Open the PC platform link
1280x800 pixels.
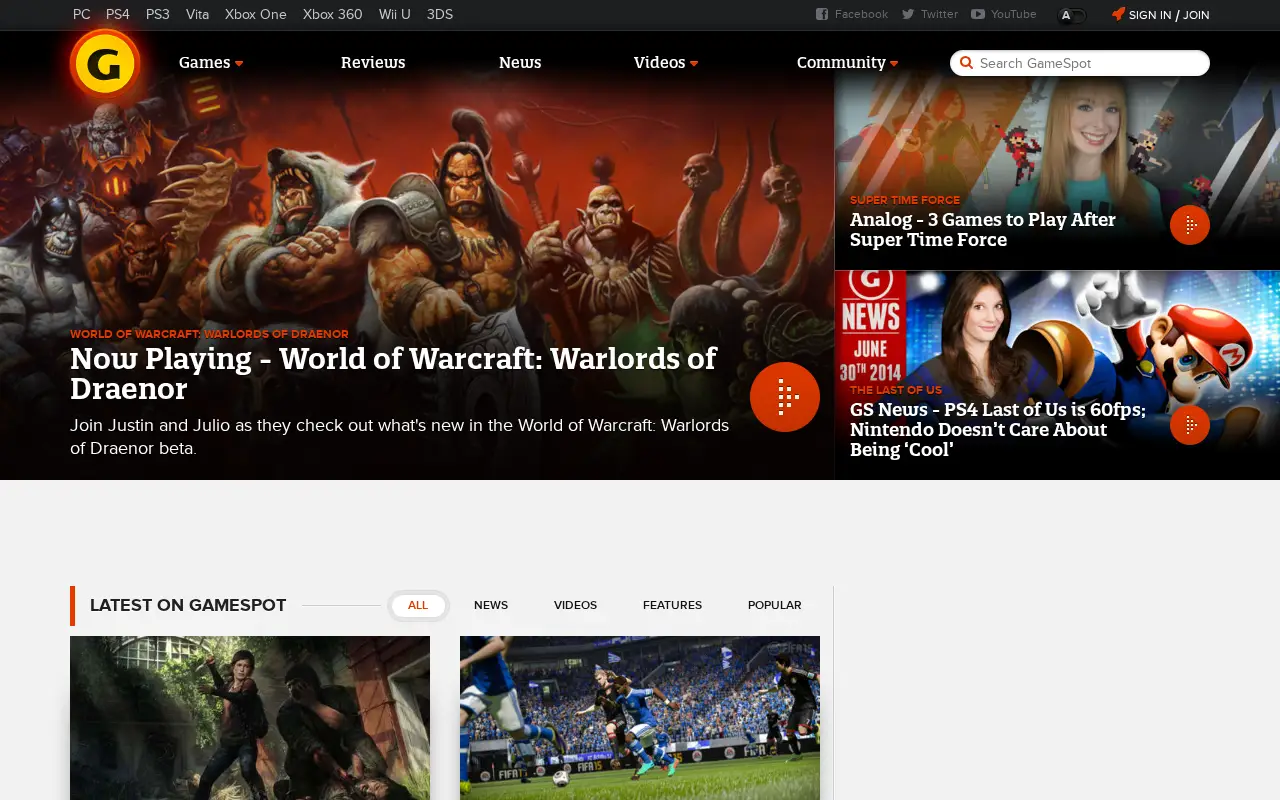pyautogui.click(x=82, y=14)
